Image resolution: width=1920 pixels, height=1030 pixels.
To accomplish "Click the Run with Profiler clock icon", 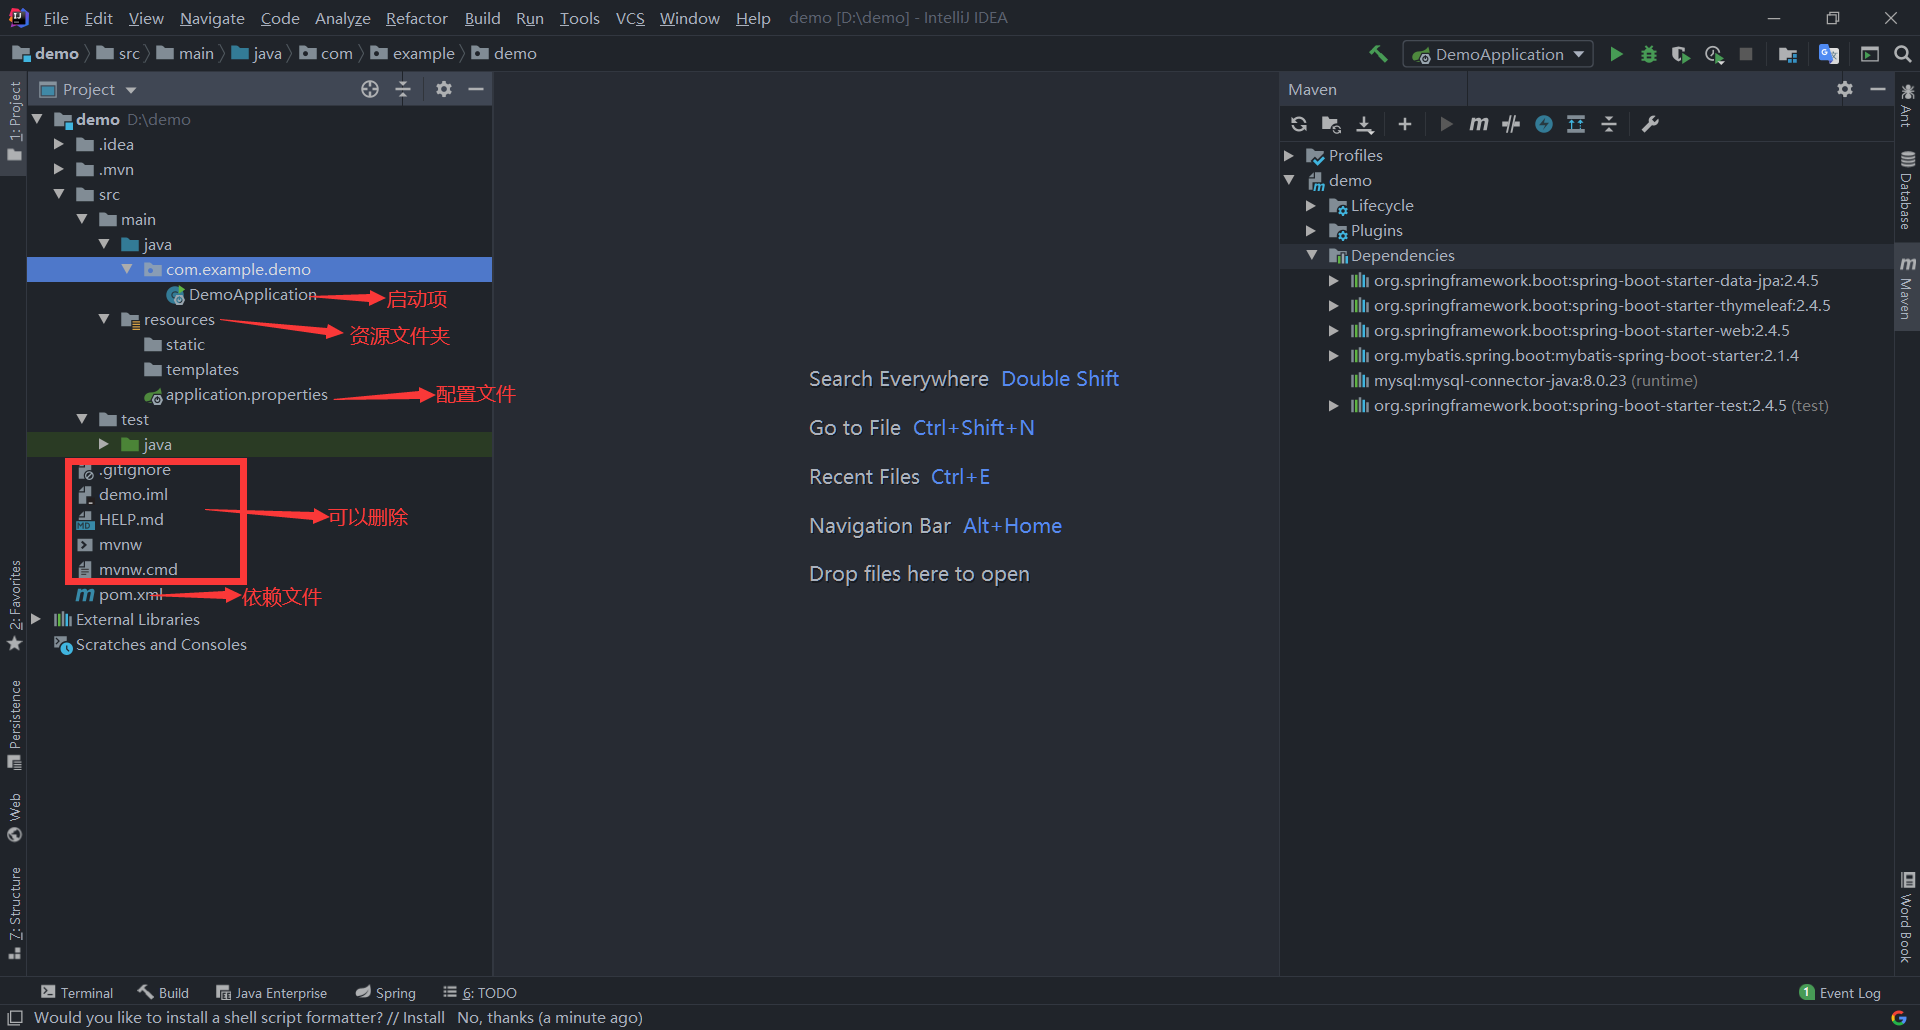I will point(1714,54).
